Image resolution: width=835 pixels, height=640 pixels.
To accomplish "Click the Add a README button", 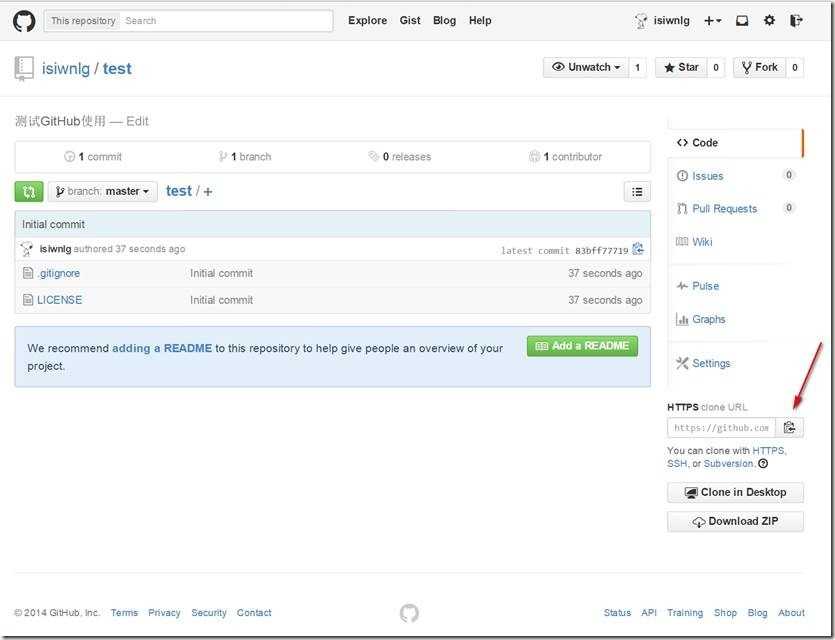I will 582,346.
